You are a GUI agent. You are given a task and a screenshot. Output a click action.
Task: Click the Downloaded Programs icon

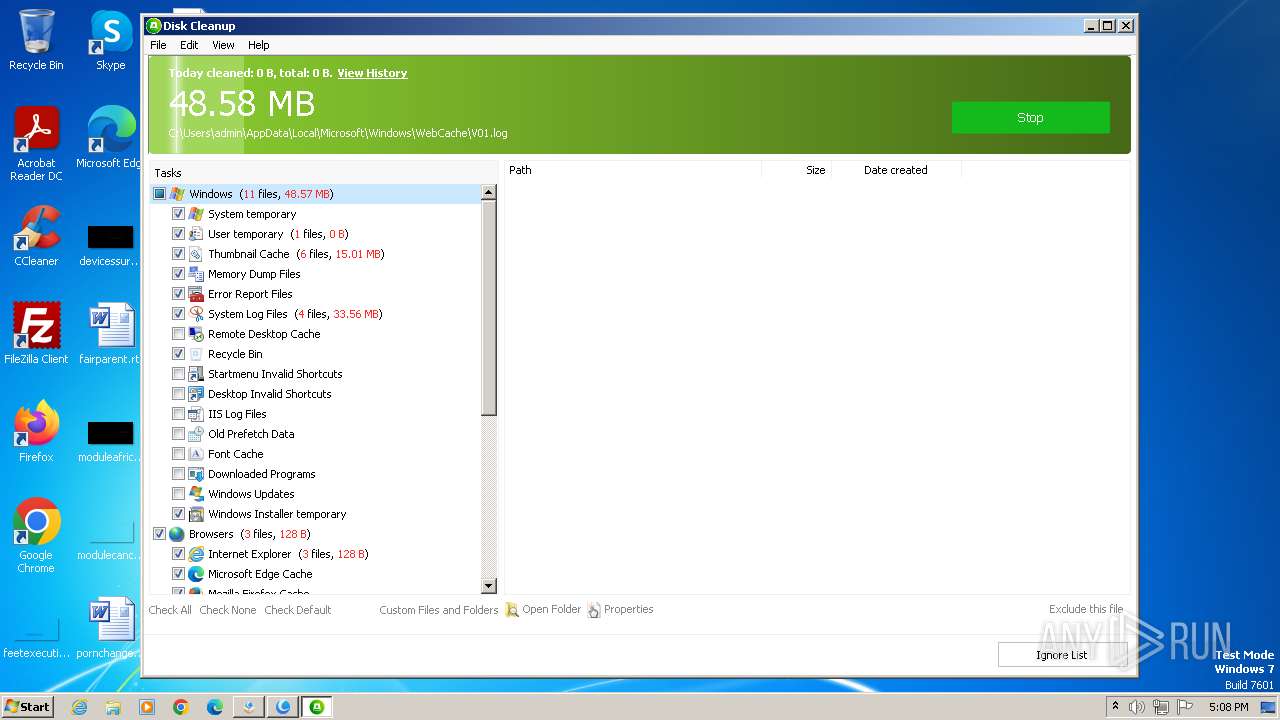pyautogui.click(x=197, y=474)
